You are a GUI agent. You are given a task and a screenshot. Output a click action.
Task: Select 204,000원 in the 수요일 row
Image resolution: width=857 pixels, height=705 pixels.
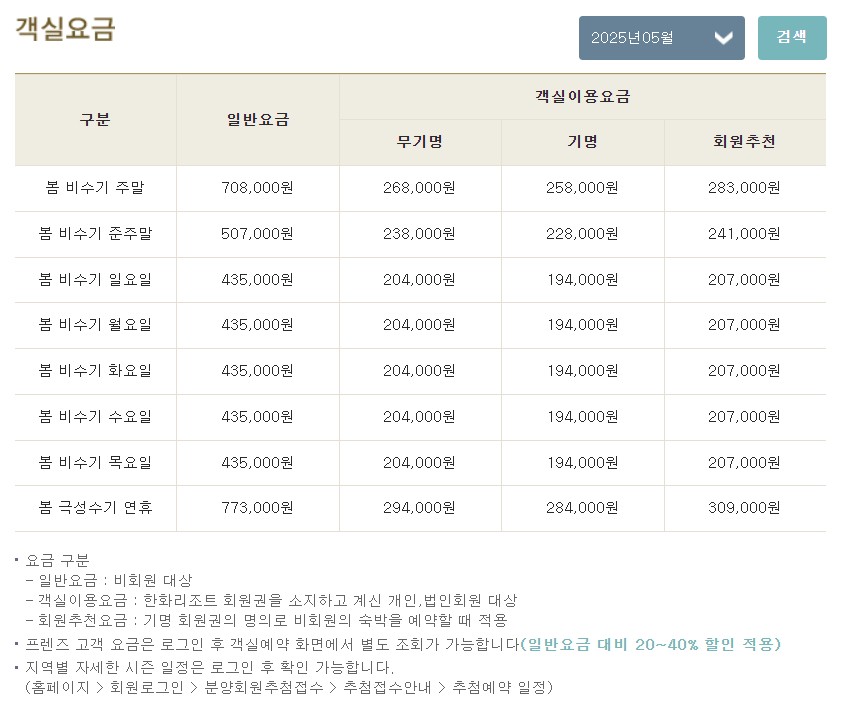pyautogui.click(x=419, y=416)
